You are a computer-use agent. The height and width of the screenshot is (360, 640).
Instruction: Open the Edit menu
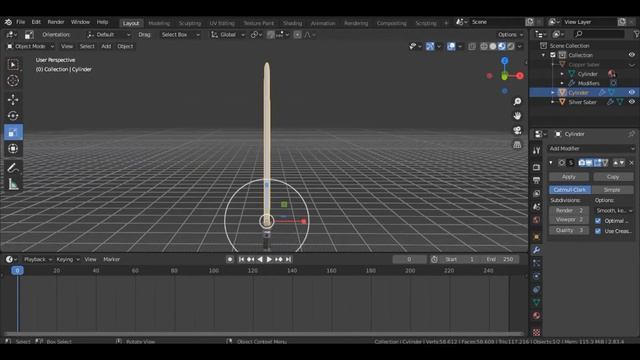36,22
